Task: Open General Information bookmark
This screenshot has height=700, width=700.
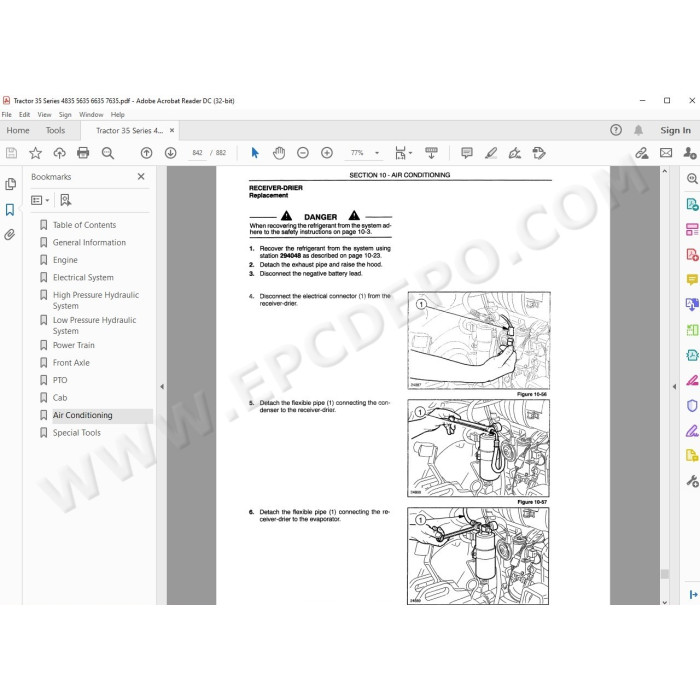Action: [x=89, y=242]
